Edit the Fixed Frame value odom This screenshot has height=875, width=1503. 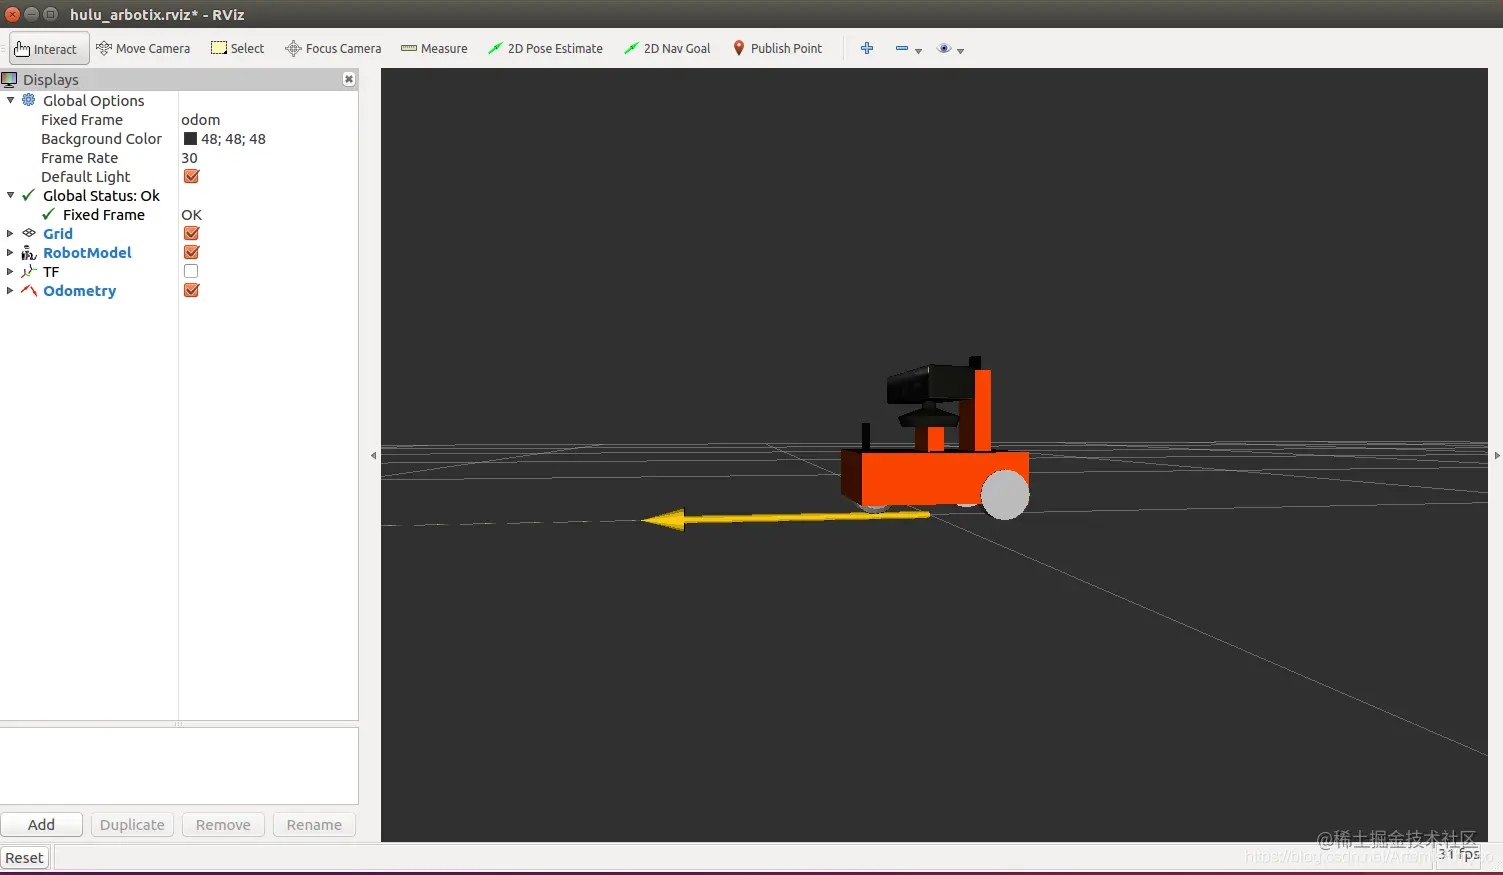pos(200,119)
